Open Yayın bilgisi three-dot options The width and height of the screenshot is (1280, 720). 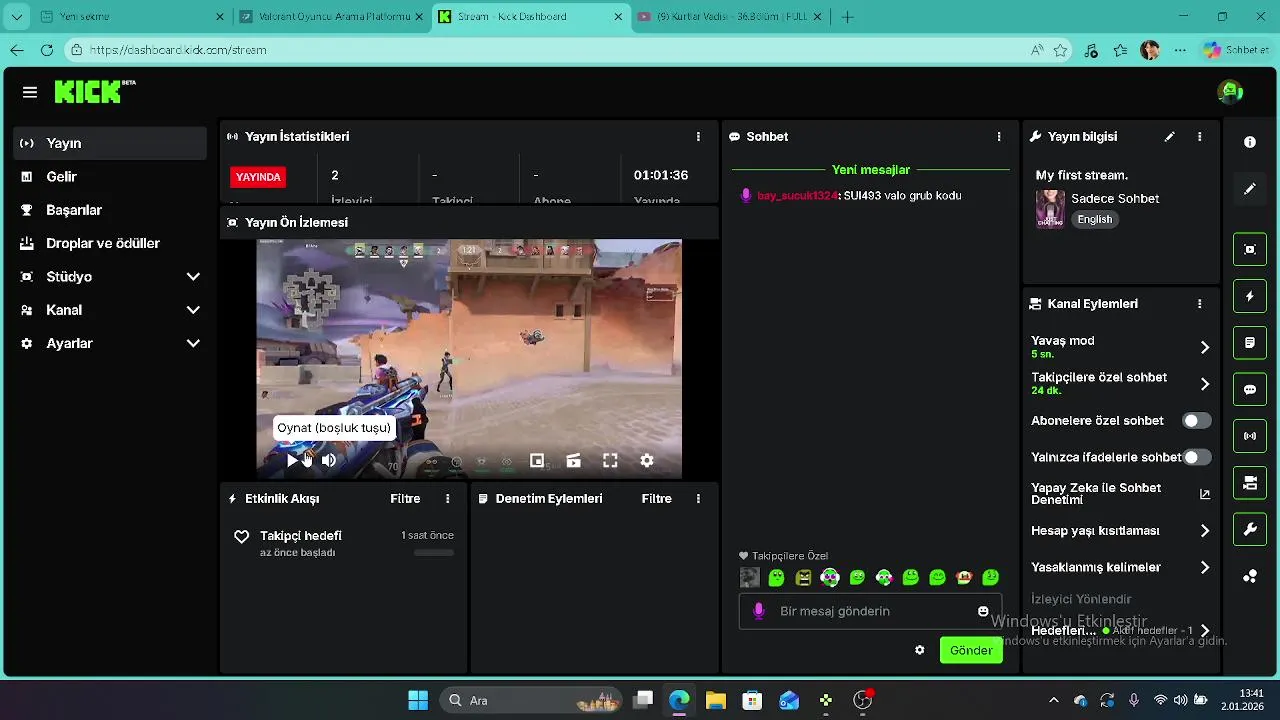[1199, 136]
